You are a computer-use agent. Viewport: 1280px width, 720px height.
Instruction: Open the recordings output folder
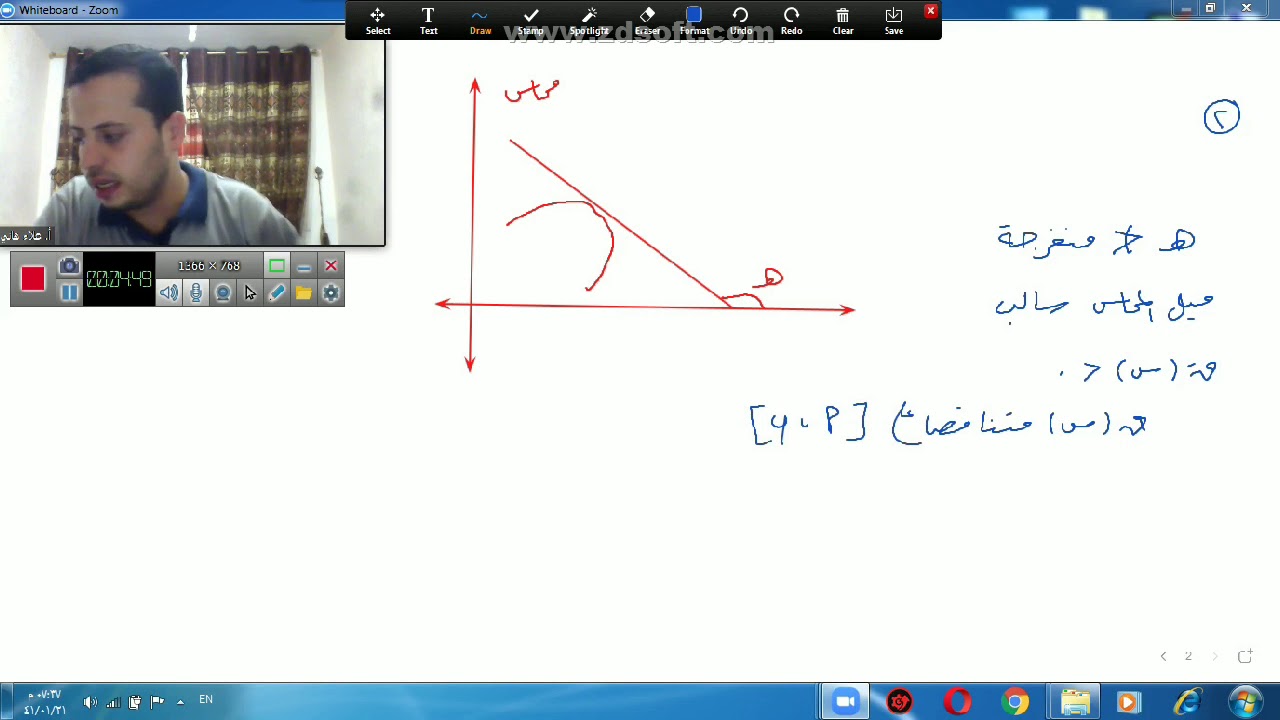(x=303, y=292)
